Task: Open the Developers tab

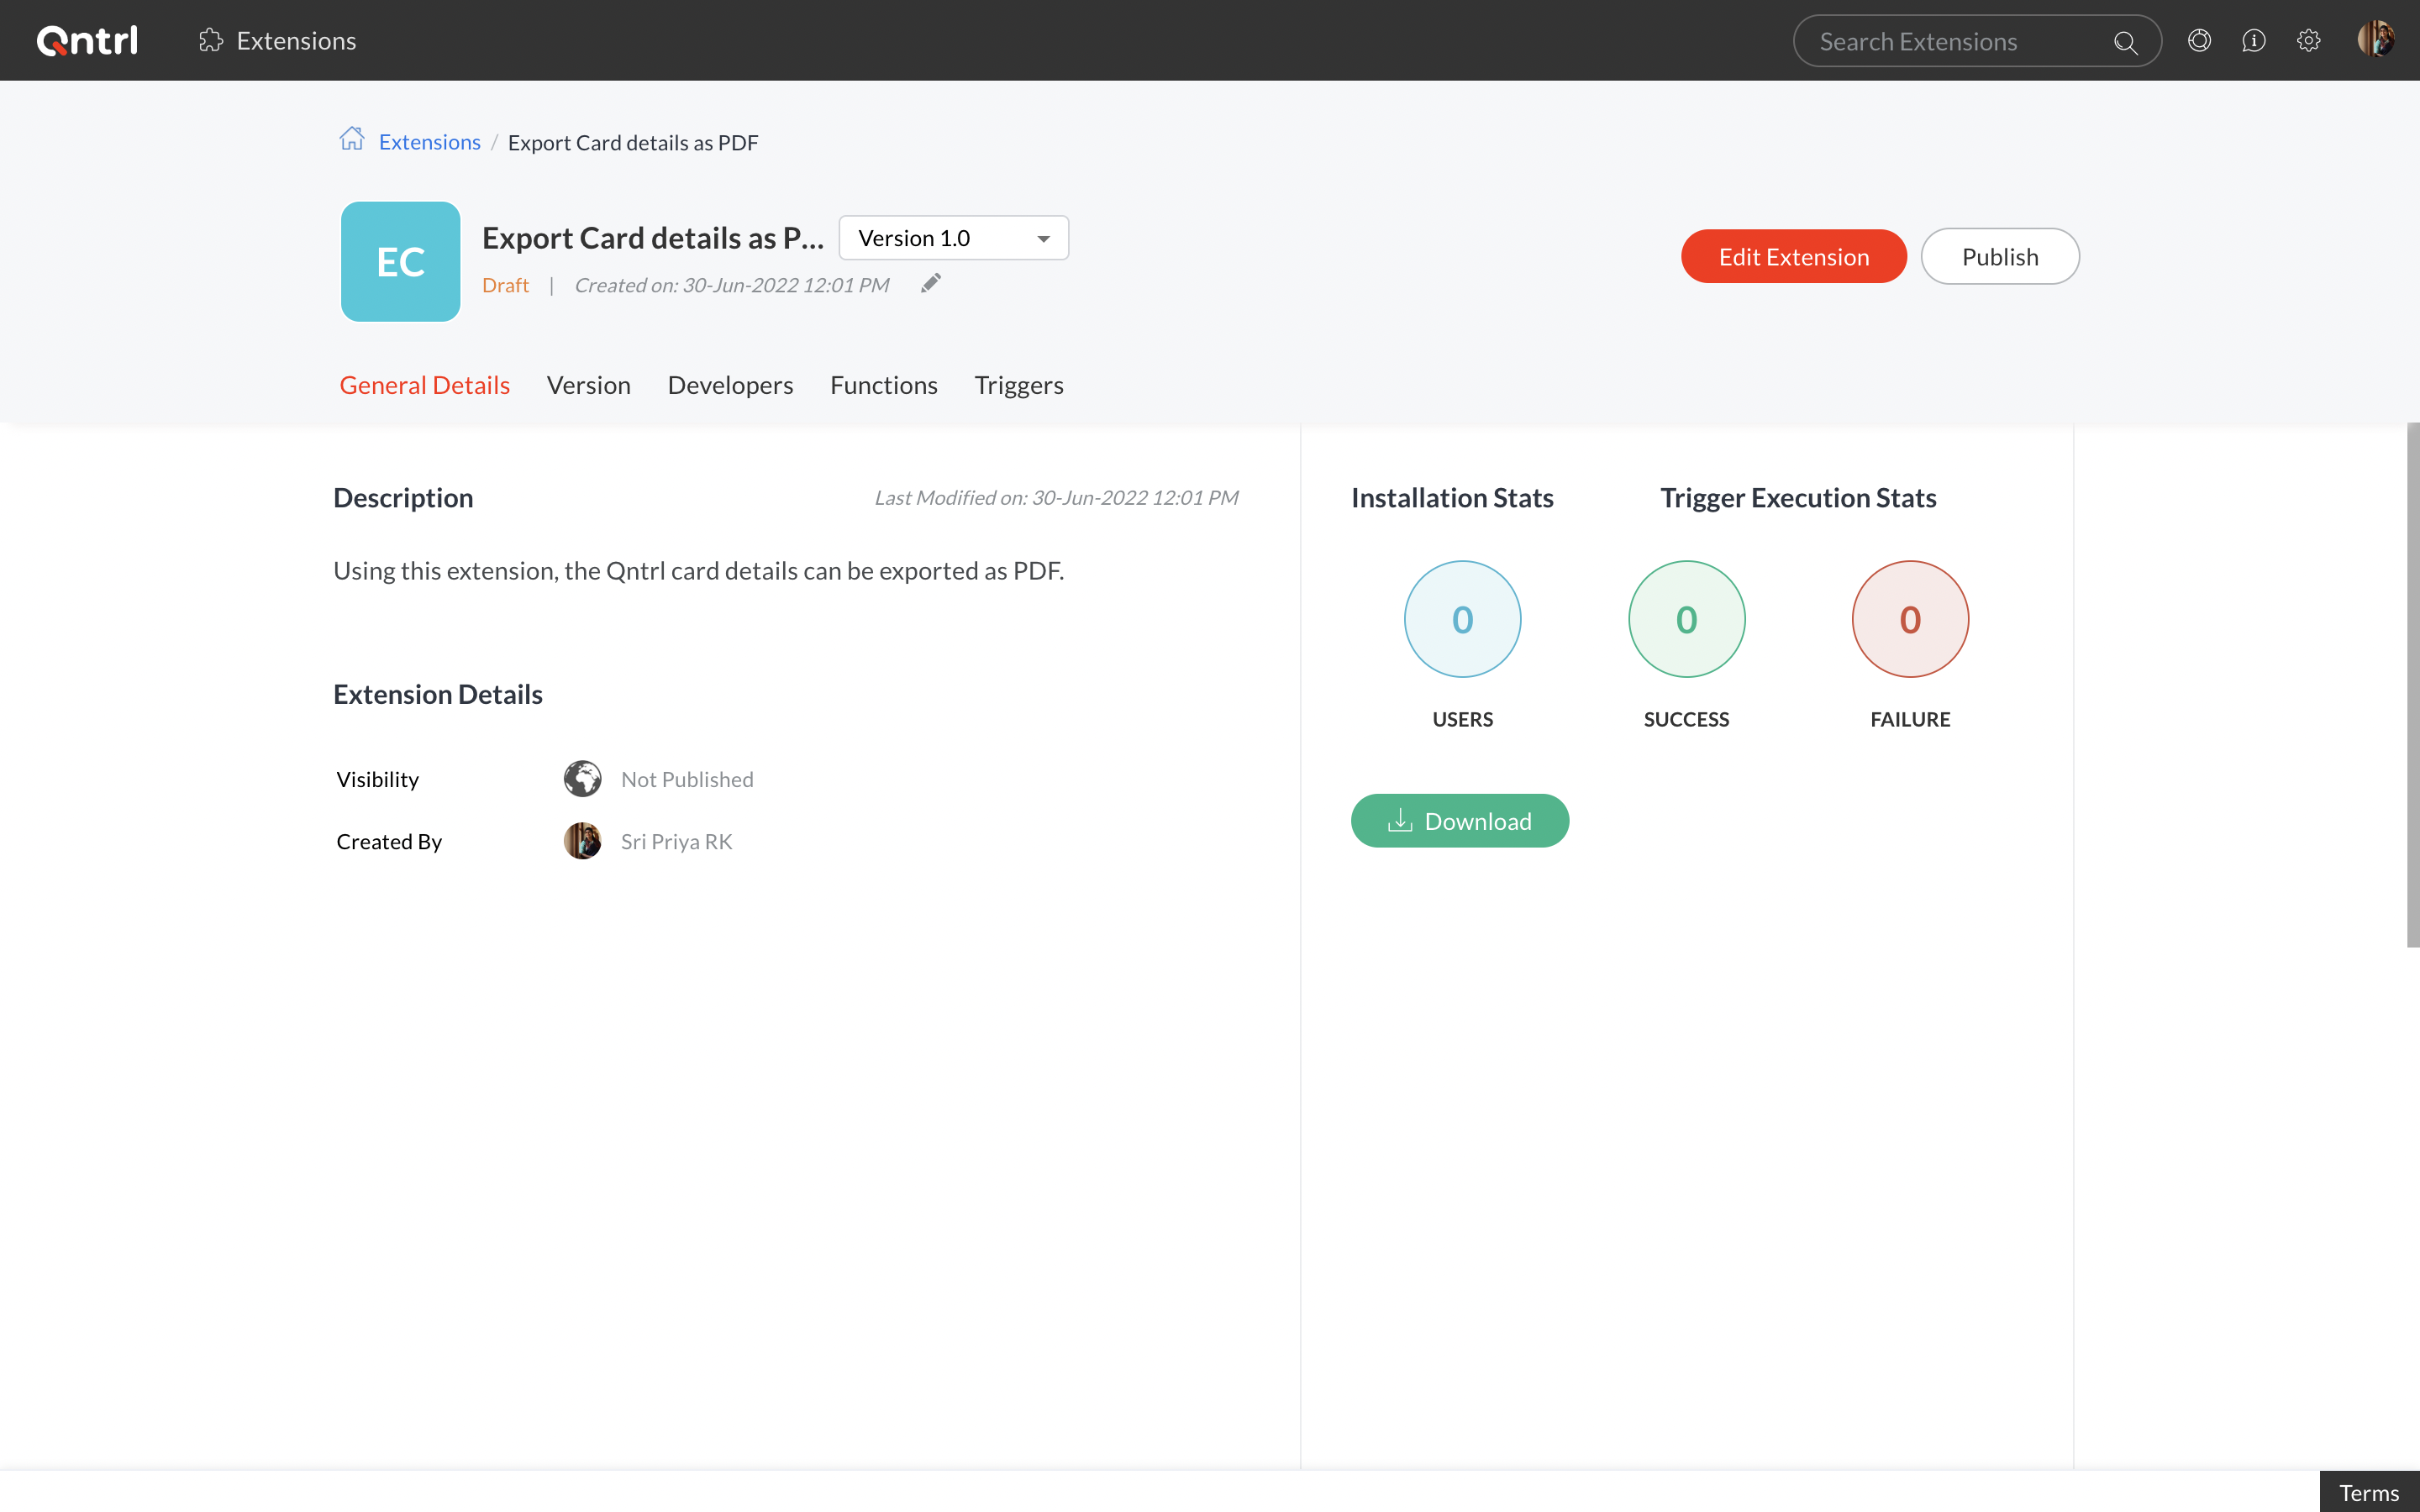Action: 730,385
